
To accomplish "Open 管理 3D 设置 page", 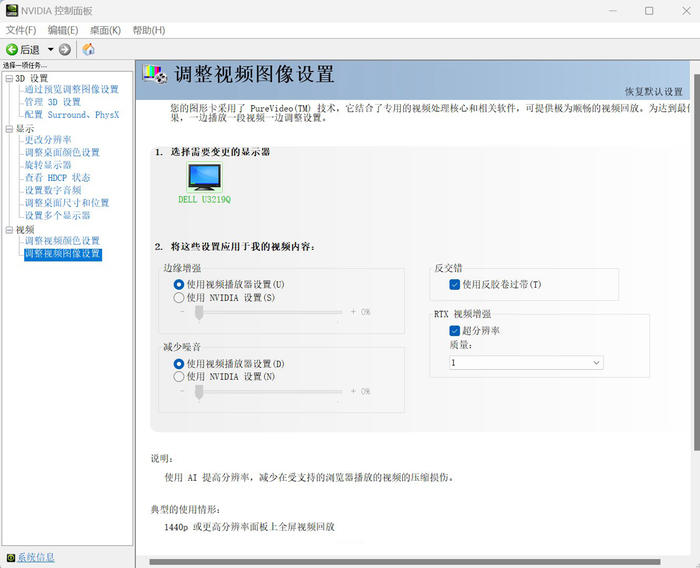I will pyautogui.click(x=53, y=102).
